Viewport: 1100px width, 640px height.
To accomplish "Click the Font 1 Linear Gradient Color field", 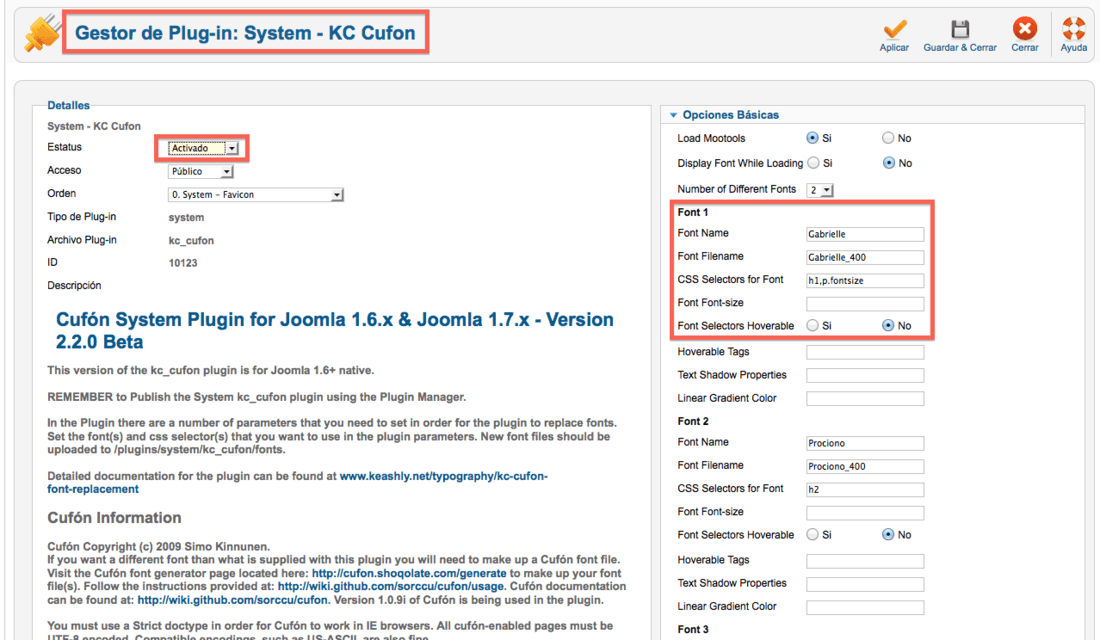I will [865, 399].
